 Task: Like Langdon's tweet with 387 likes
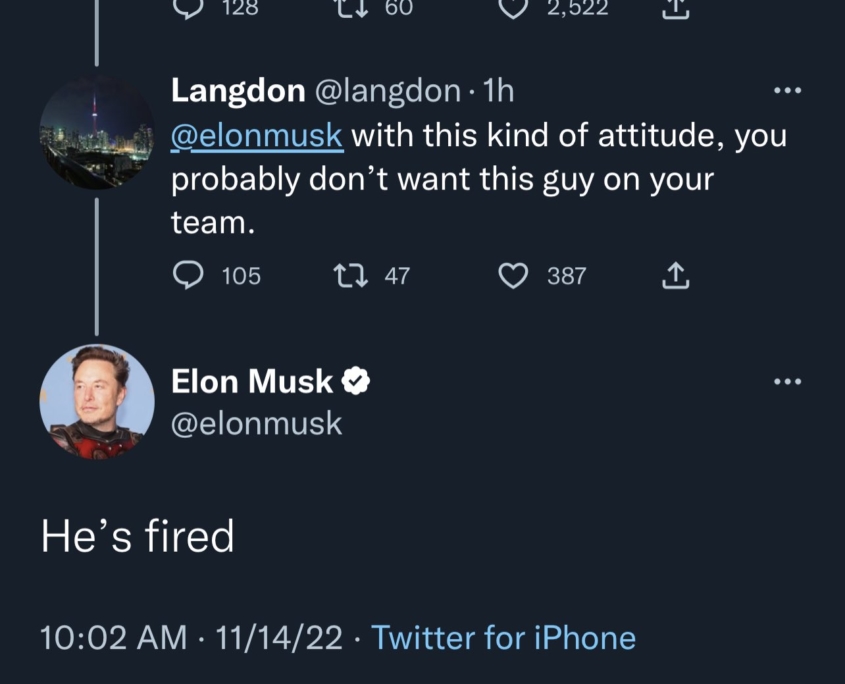[513, 275]
